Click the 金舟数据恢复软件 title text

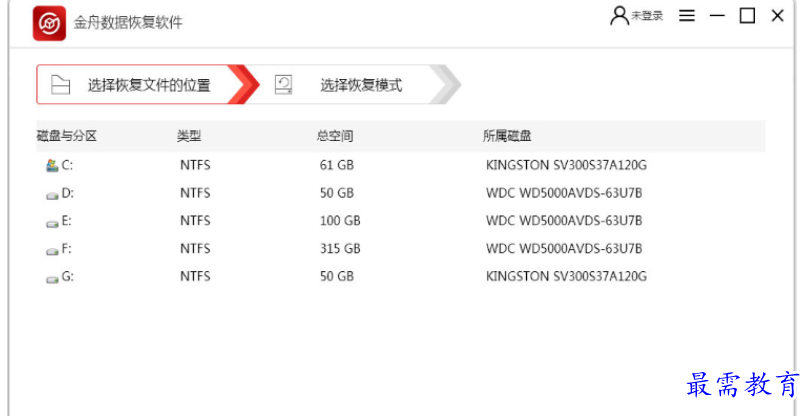128,23
